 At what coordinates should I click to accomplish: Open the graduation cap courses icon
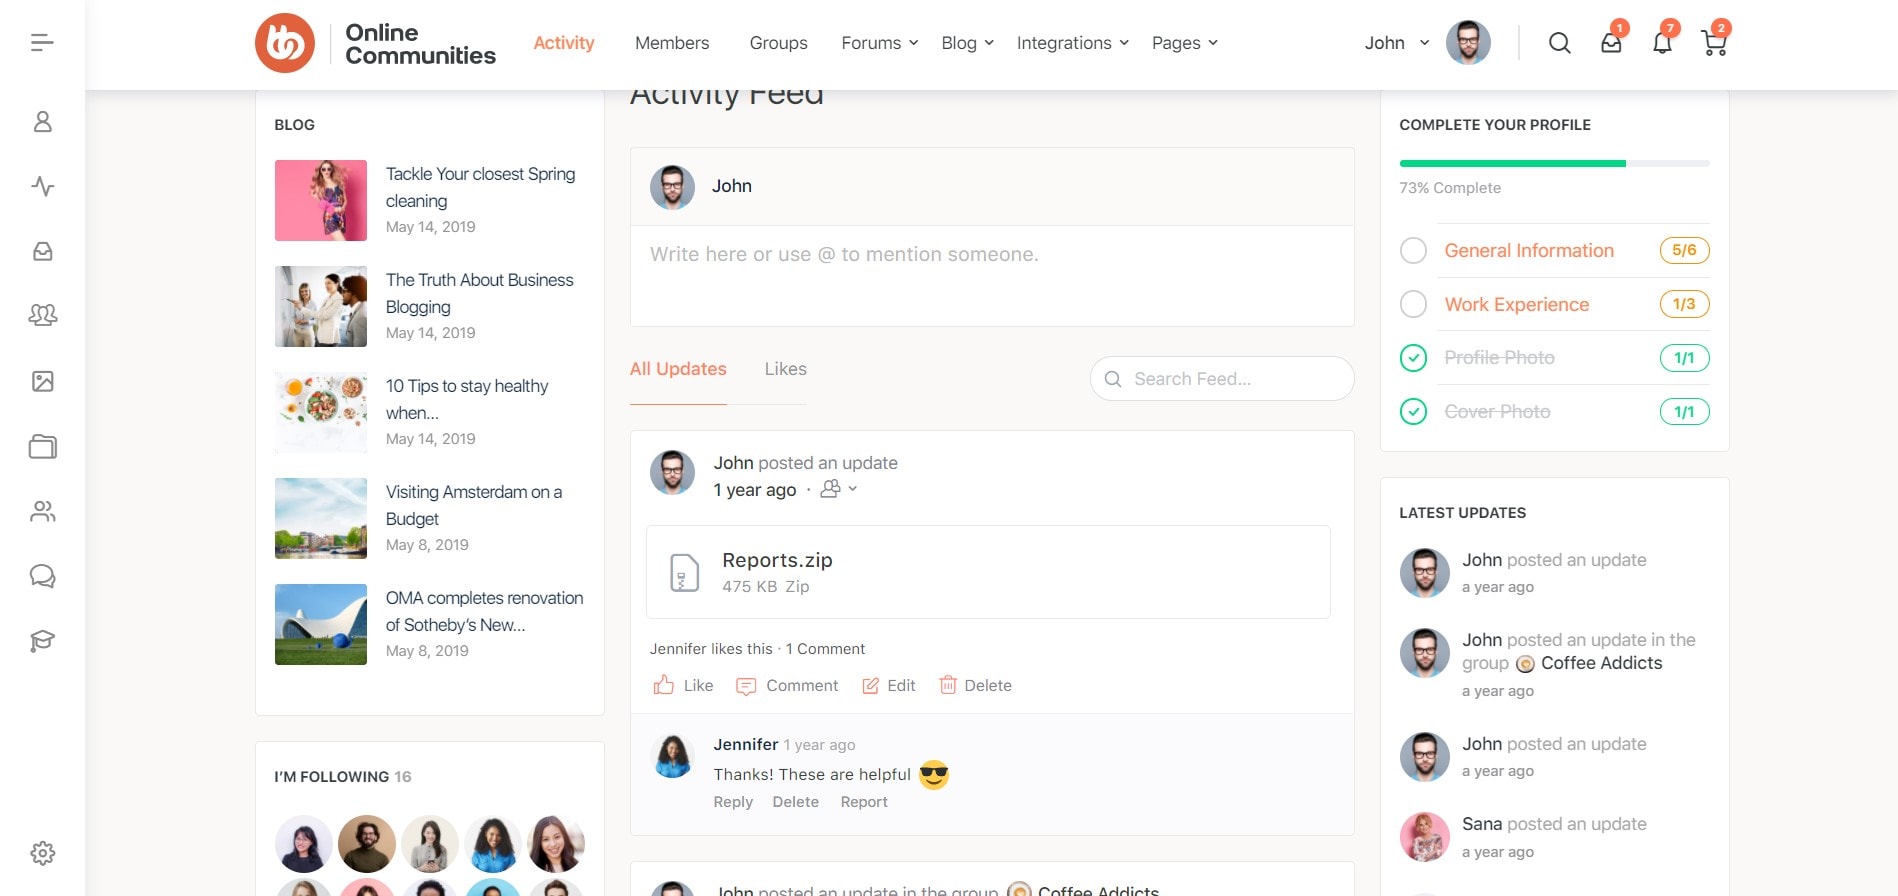[x=42, y=641]
